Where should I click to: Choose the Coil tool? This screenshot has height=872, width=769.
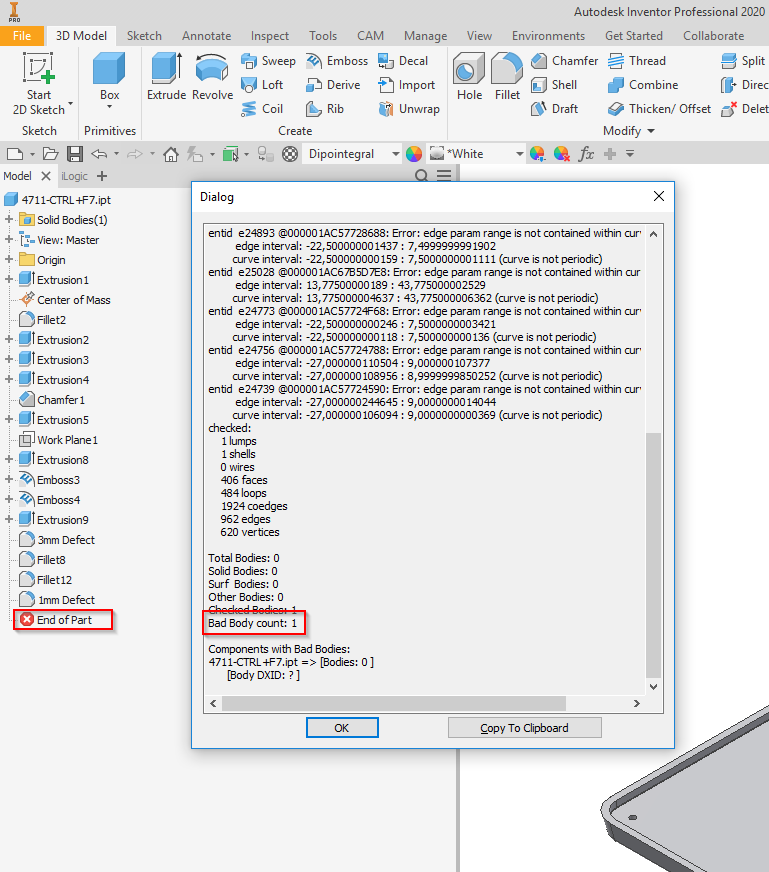pyautogui.click(x=262, y=108)
